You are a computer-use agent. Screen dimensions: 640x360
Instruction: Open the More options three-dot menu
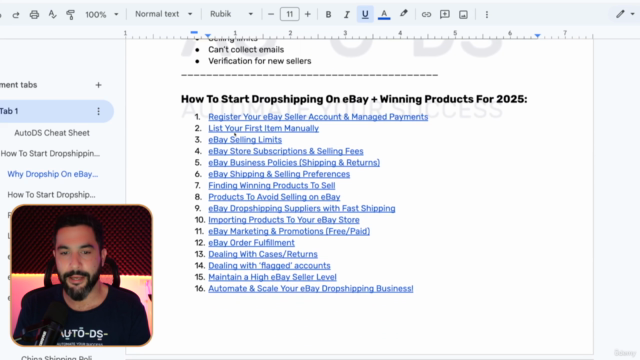pyautogui.click(x=487, y=15)
